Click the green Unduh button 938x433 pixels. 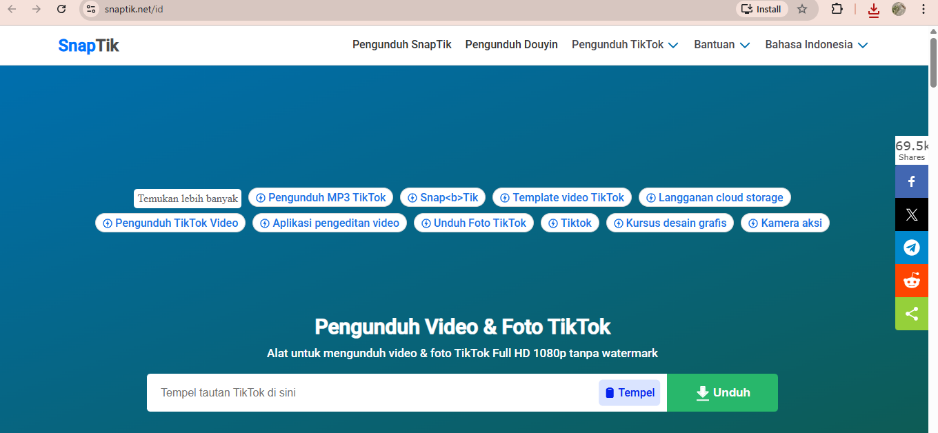coord(722,393)
